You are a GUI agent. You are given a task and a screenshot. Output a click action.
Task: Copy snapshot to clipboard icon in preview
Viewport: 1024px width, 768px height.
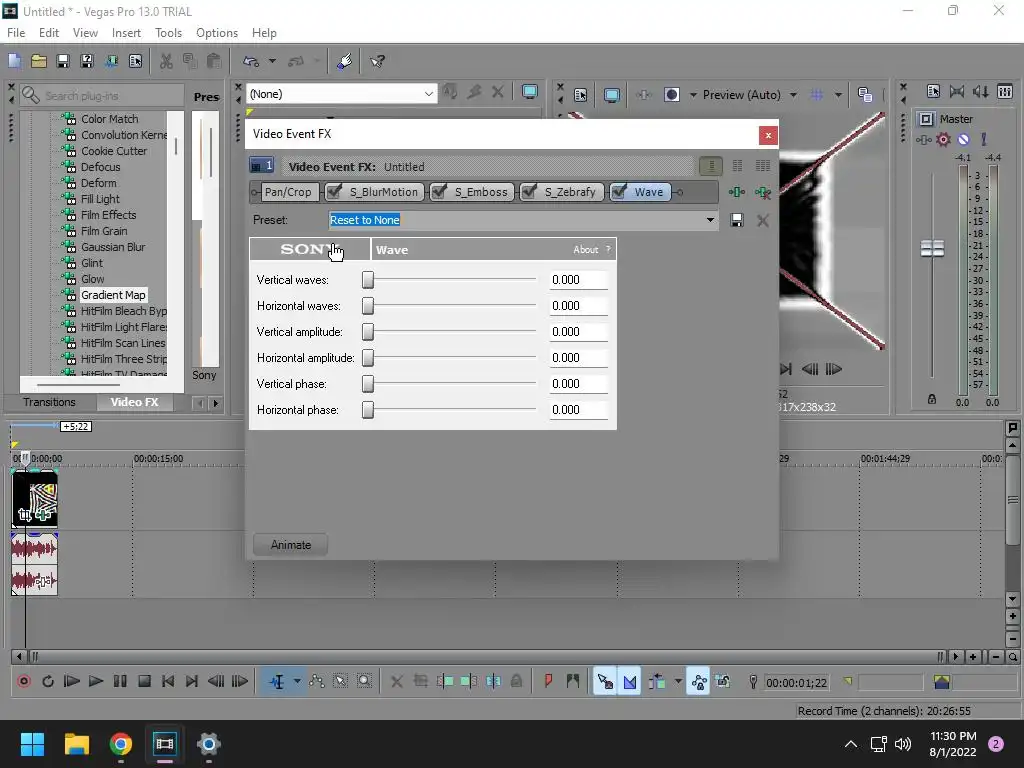click(x=865, y=95)
